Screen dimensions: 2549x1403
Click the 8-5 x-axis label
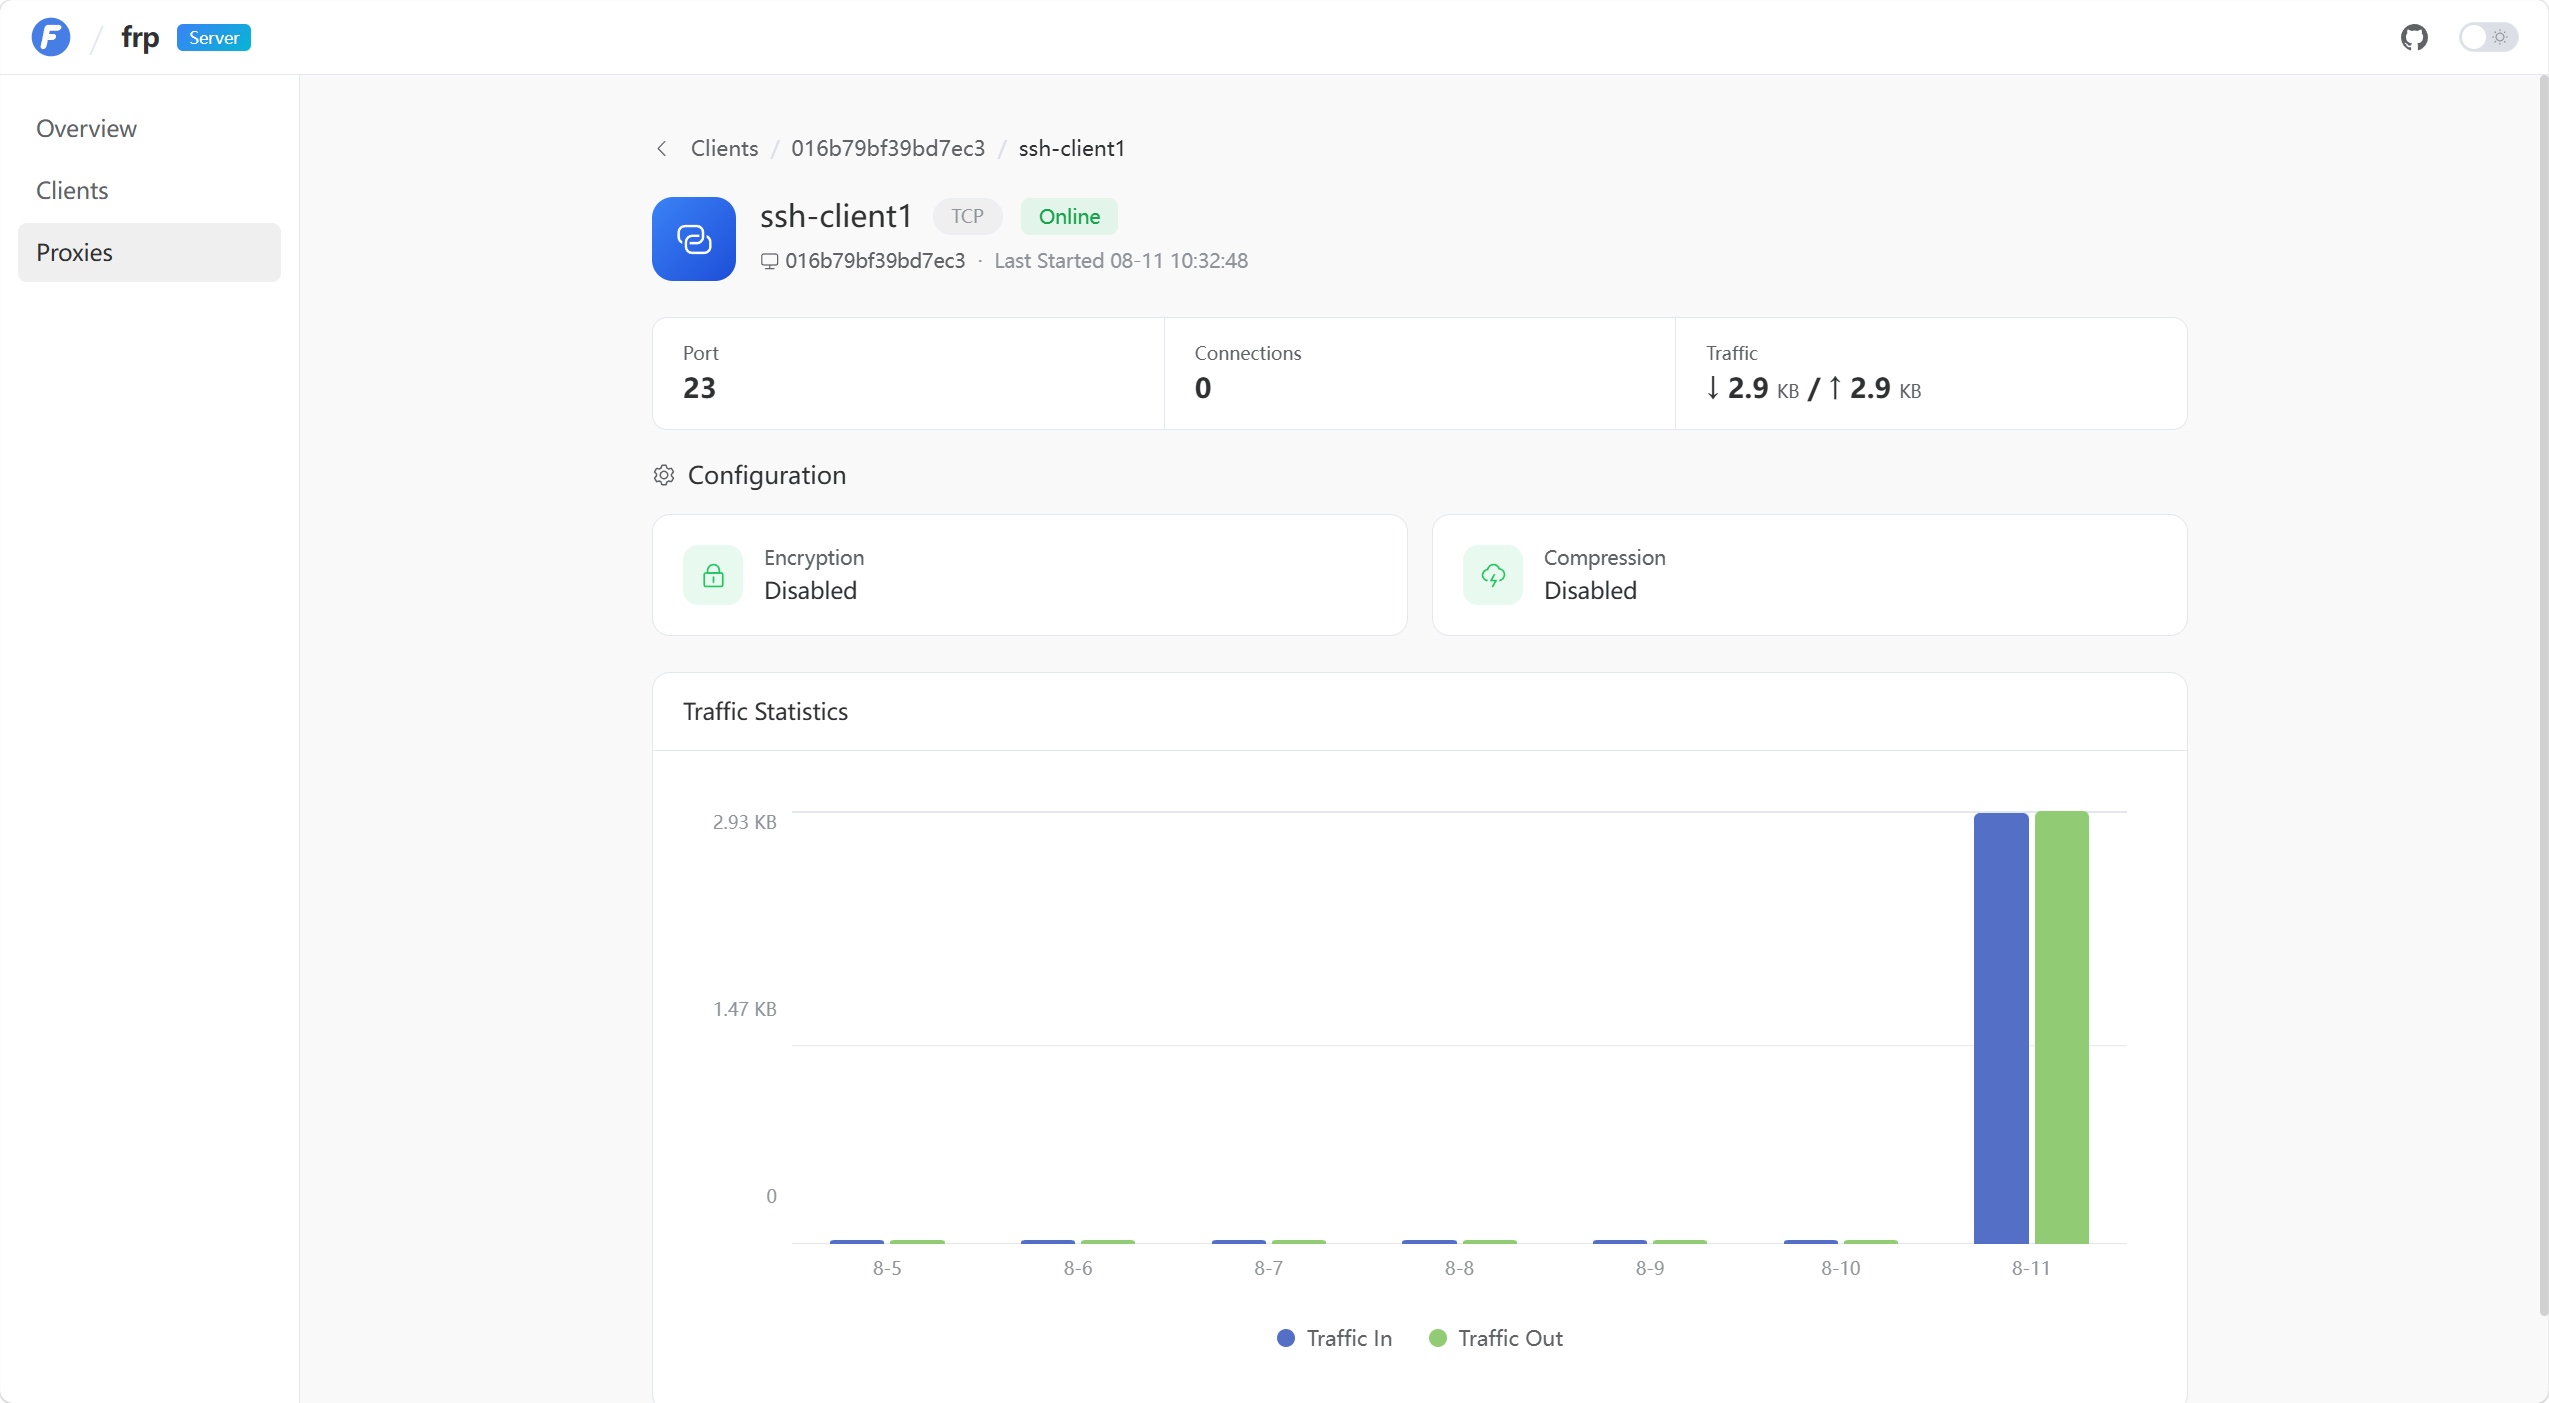(x=887, y=1268)
